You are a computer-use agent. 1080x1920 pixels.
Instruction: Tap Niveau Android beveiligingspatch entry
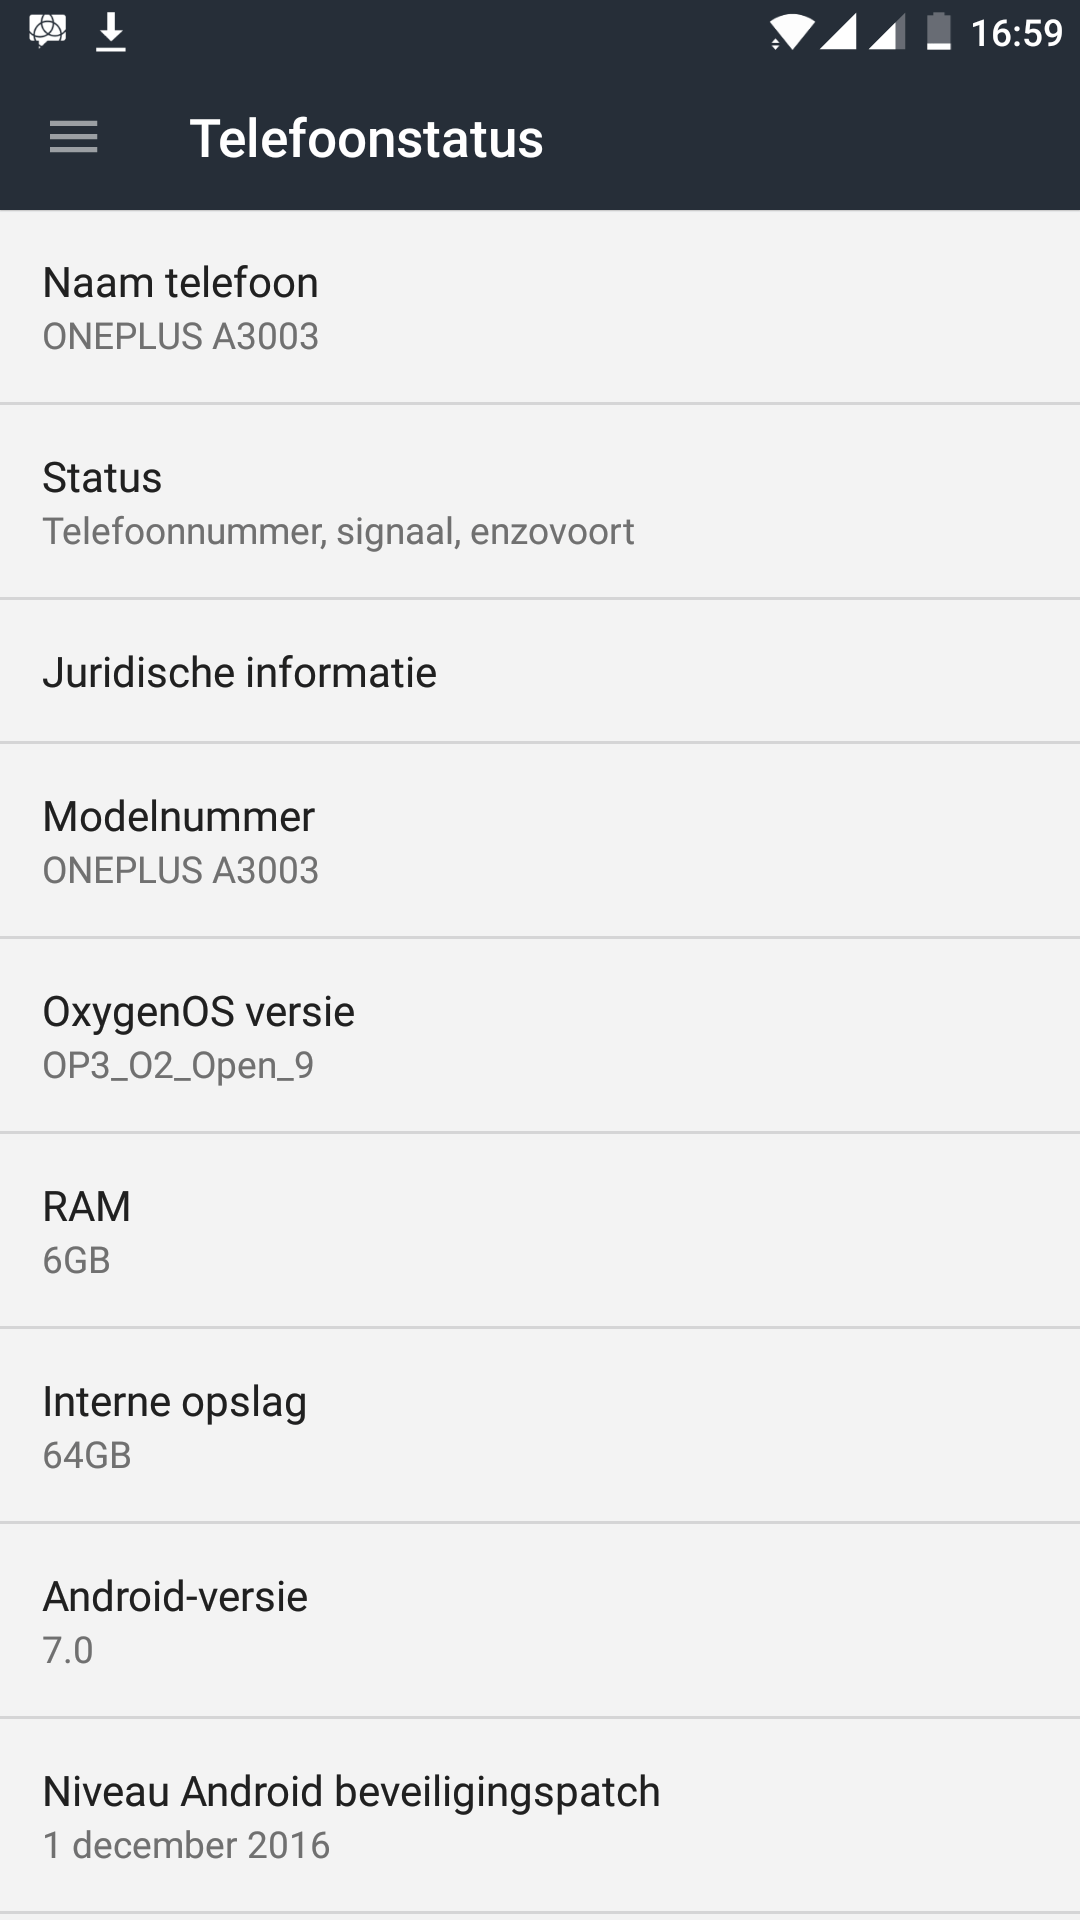[x=540, y=1816]
